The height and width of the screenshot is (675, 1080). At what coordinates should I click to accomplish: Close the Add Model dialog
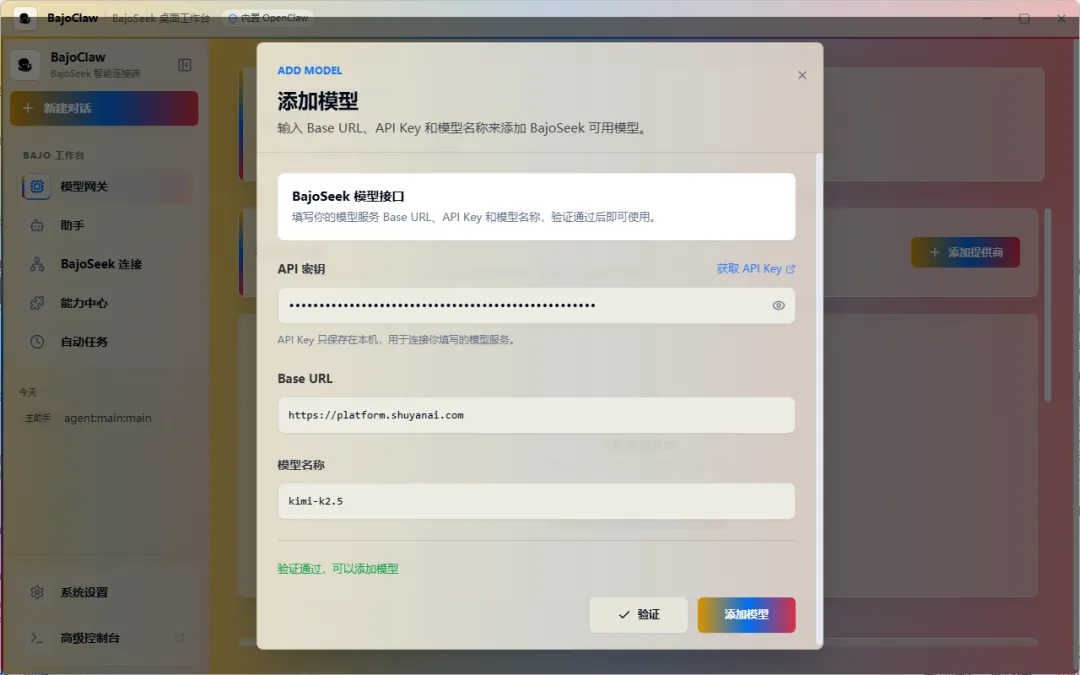point(802,75)
